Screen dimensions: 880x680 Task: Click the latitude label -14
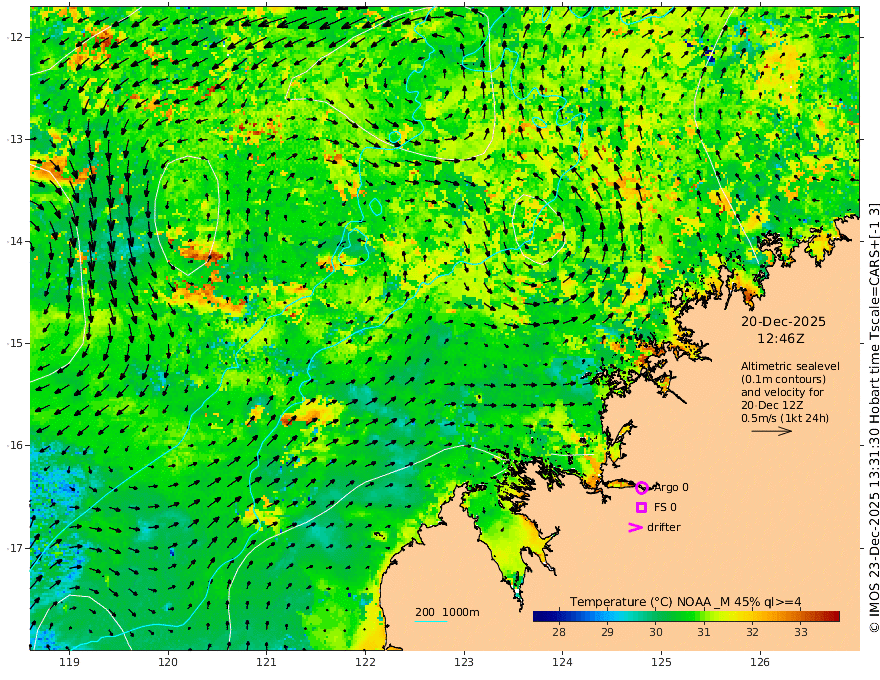[x=15, y=241]
